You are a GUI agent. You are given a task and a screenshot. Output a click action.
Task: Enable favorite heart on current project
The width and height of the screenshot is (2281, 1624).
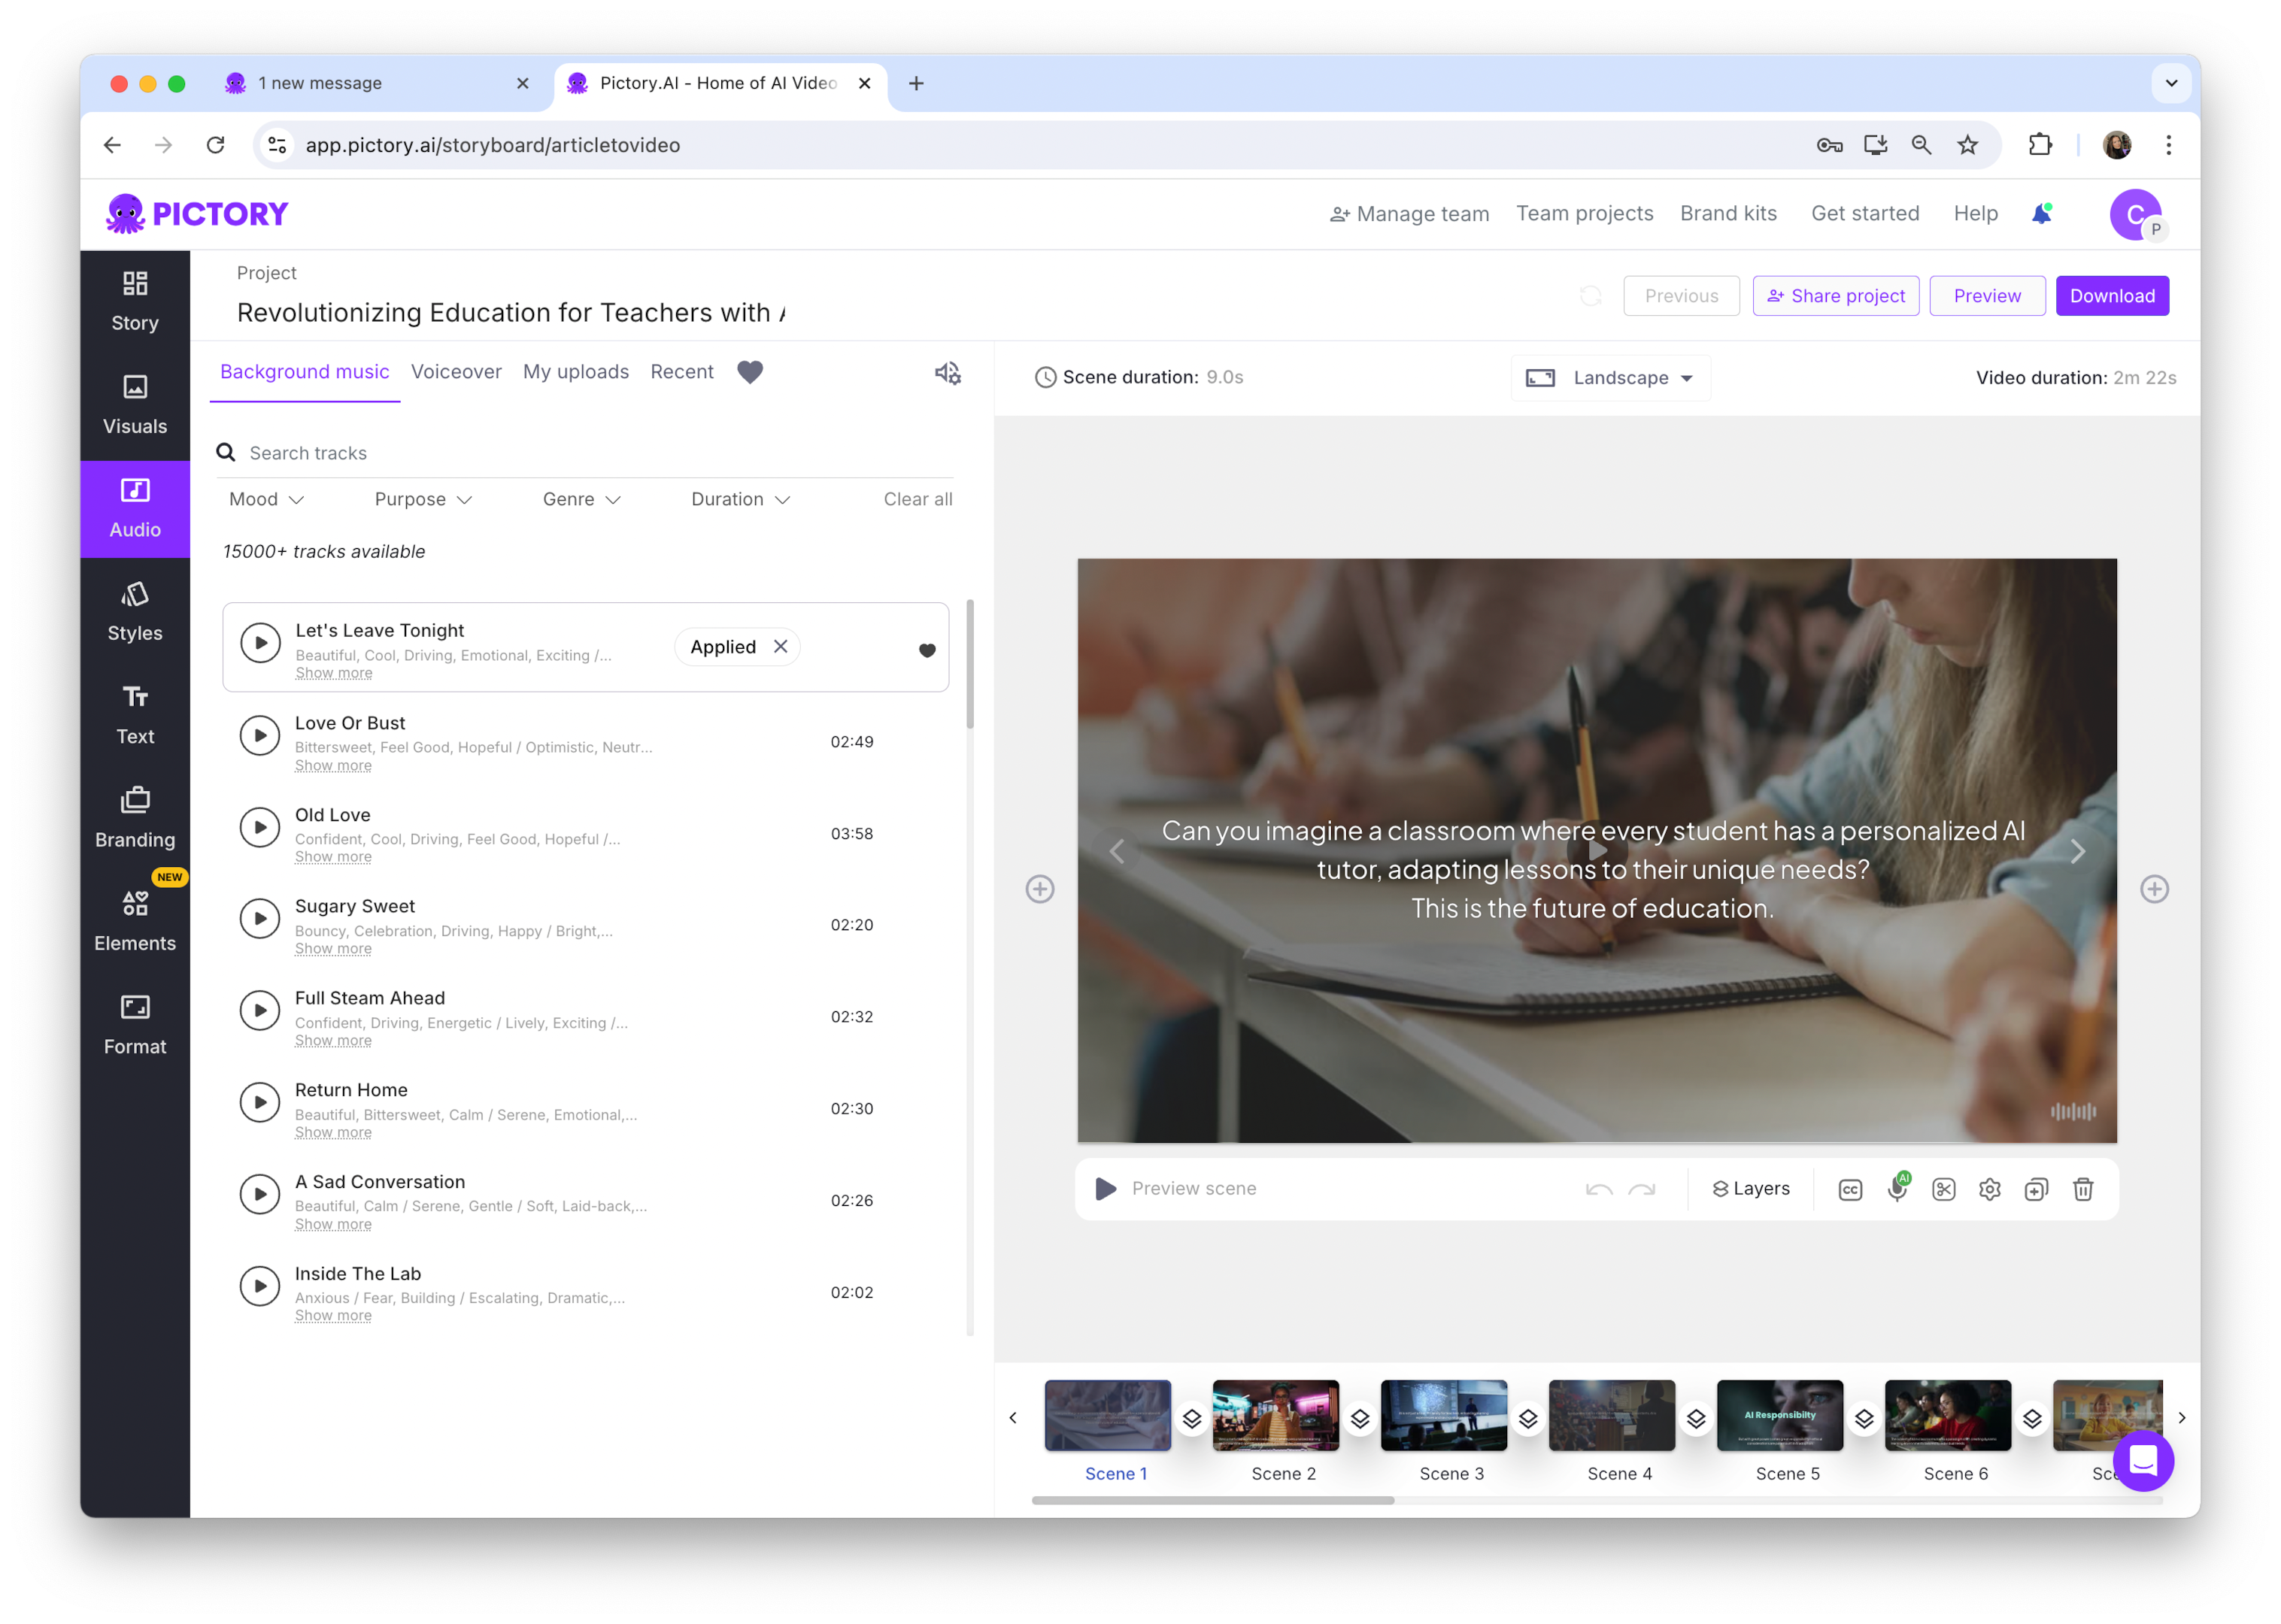coord(754,373)
